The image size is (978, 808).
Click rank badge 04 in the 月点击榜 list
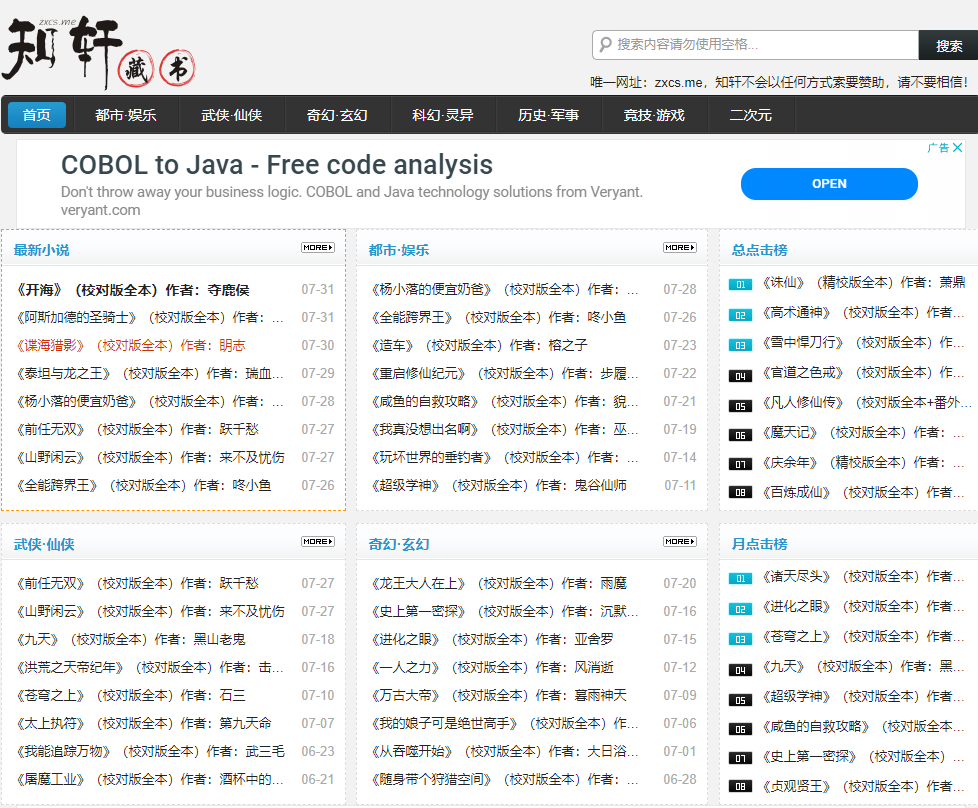[739, 668]
